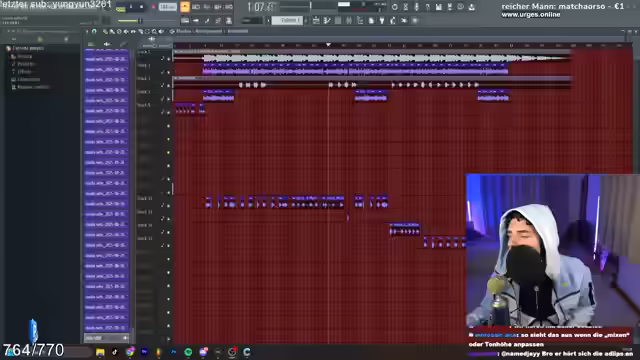Switch picker panel to patterns tab
Image resolution: width=640 pixels, height=360 pixels.
(x=91, y=44)
